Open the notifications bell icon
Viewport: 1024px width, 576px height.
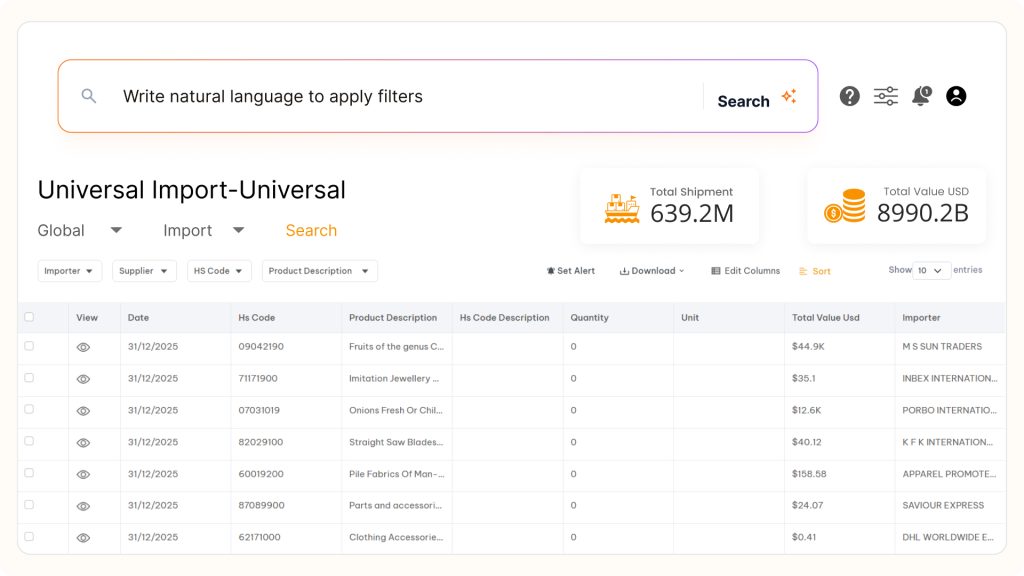(x=921, y=96)
